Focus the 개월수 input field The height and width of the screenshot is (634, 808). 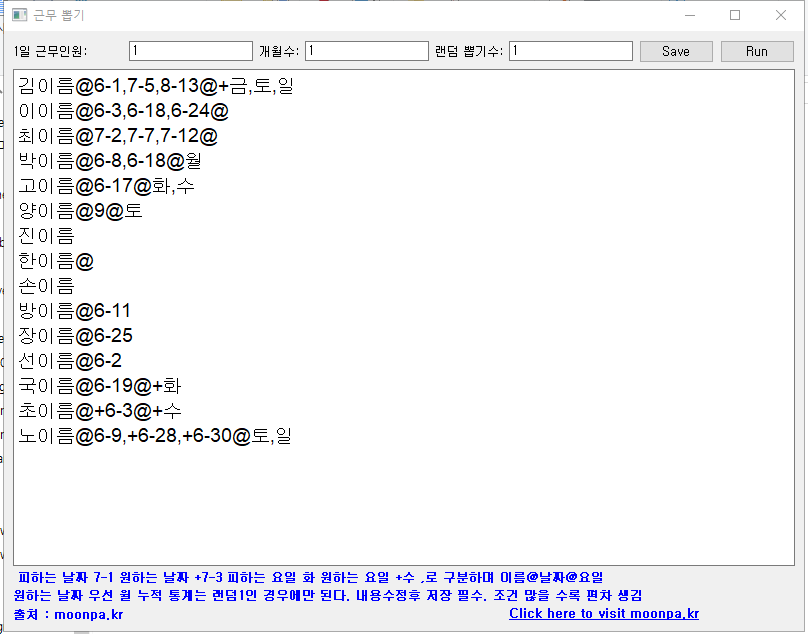coord(367,51)
